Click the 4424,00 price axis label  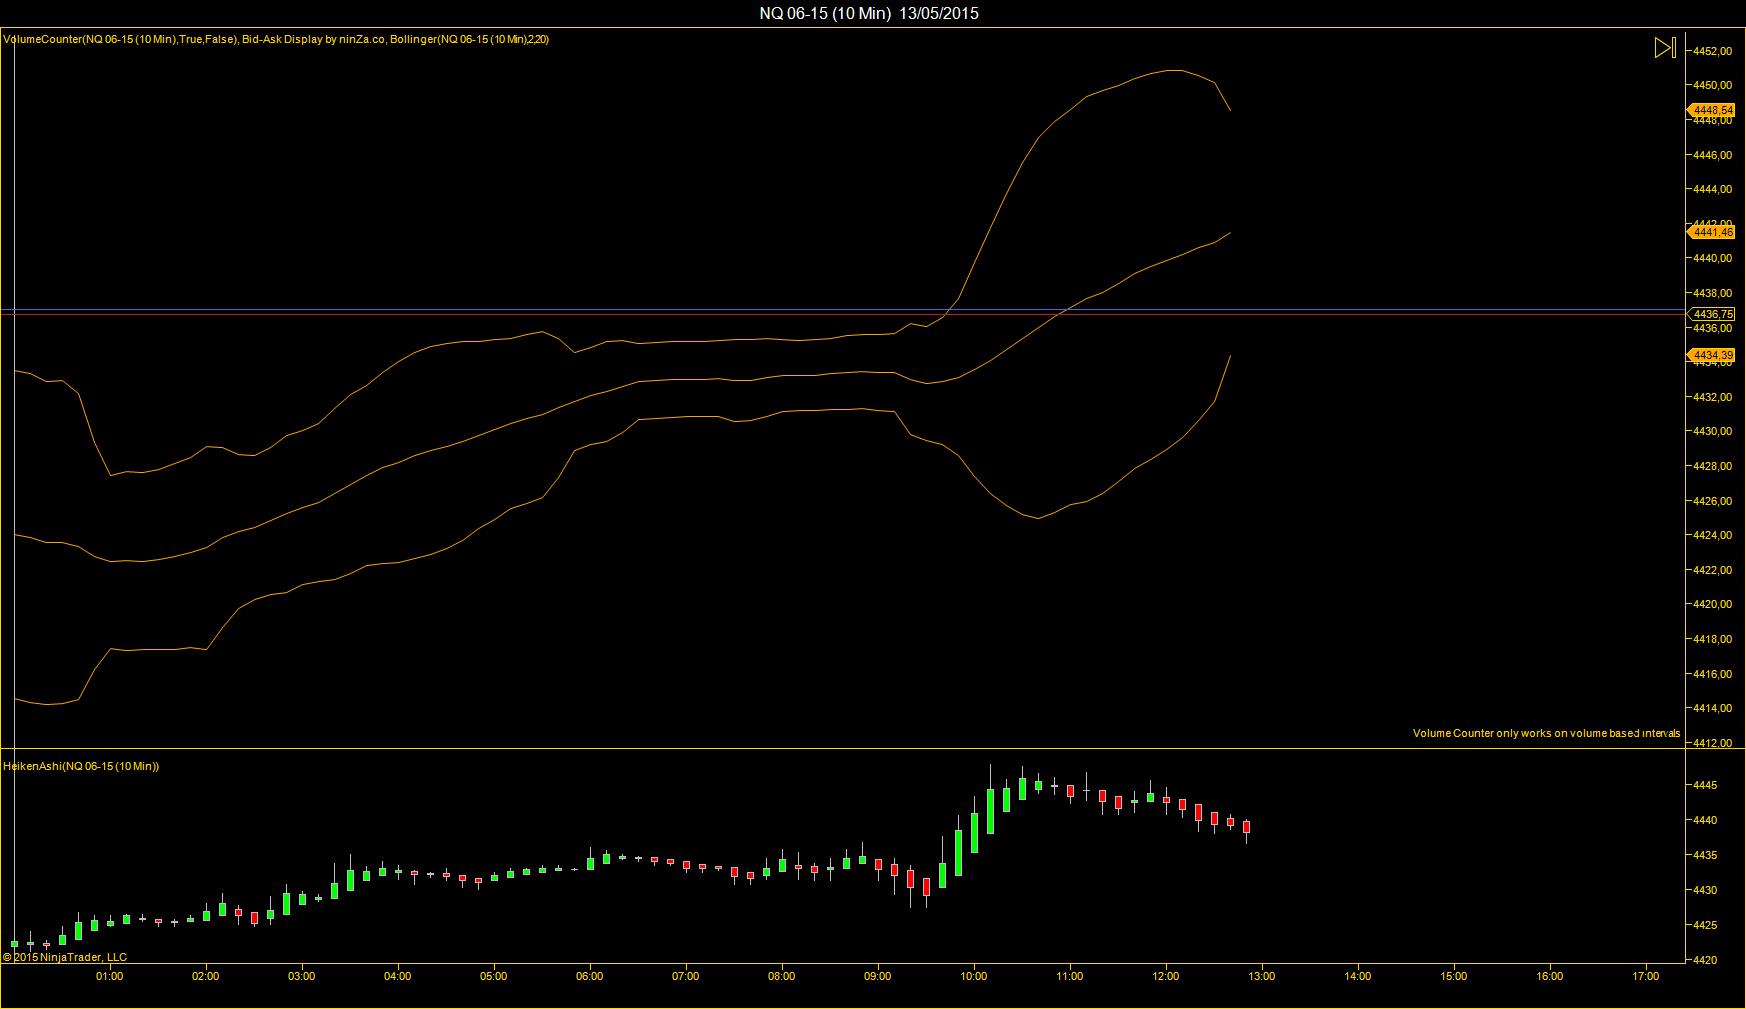(x=1712, y=535)
